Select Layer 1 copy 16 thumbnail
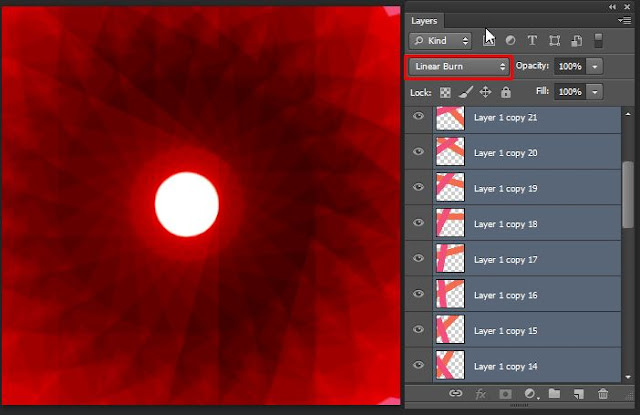This screenshot has height=415, width=640. 450,293
